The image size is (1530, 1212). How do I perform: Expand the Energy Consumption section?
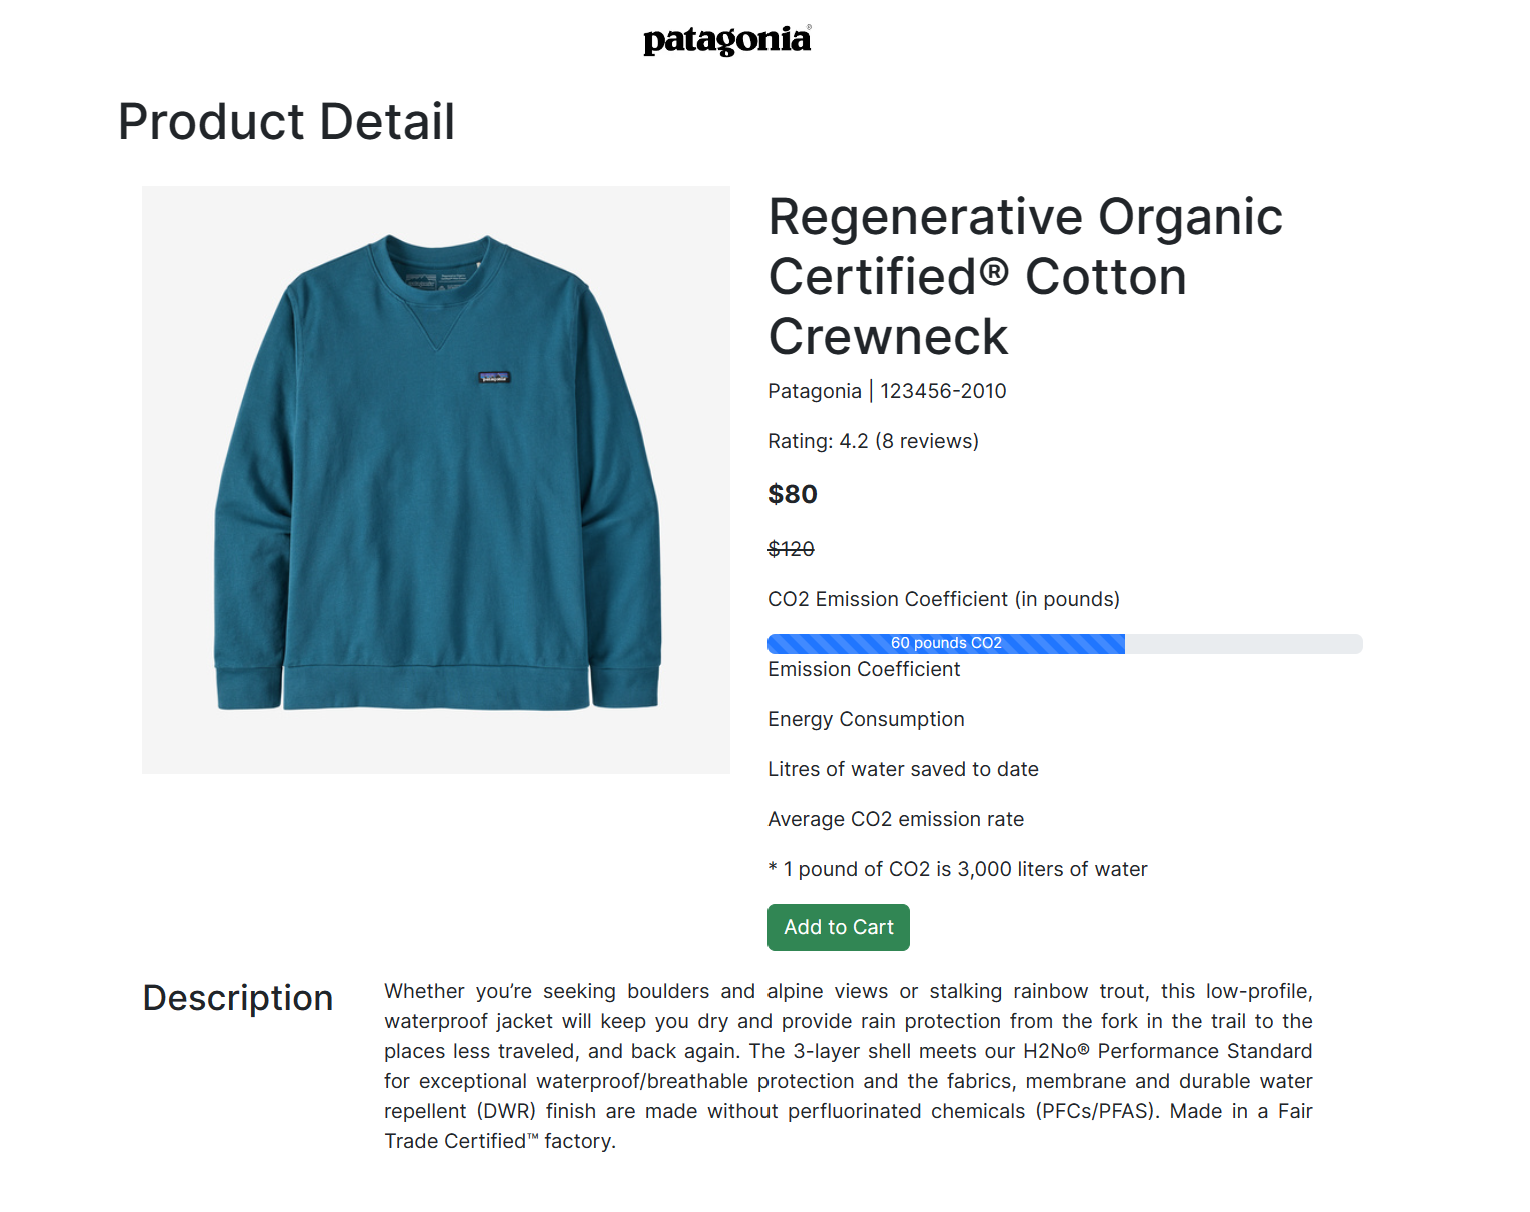[x=866, y=719]
